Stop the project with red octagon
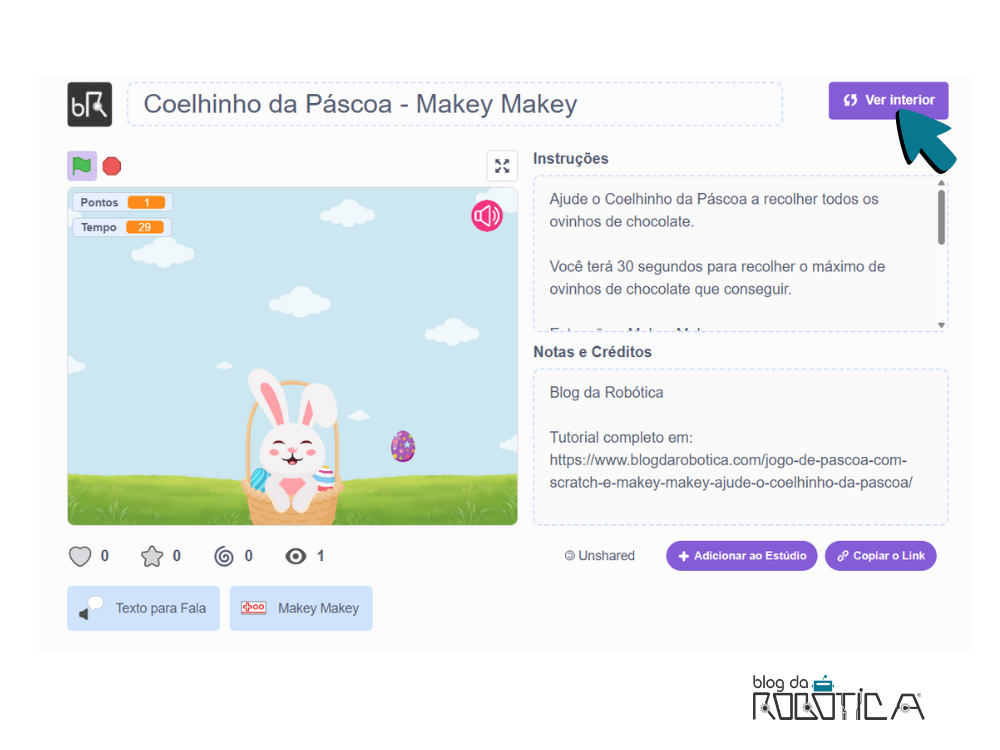 coord(112,166)
